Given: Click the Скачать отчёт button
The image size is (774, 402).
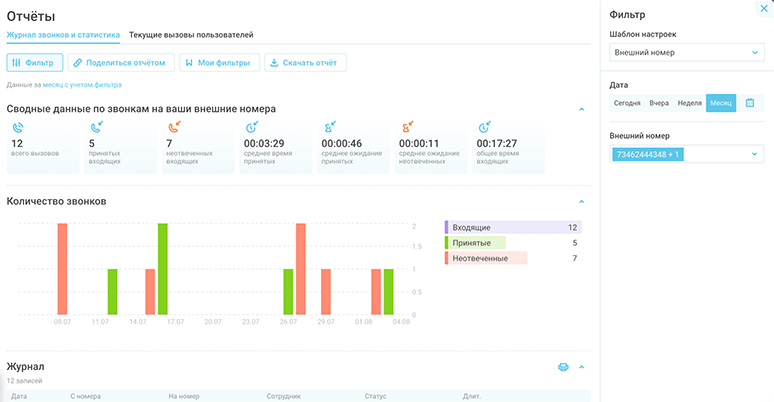Looking at the screenshot, I should click(303, 63).
